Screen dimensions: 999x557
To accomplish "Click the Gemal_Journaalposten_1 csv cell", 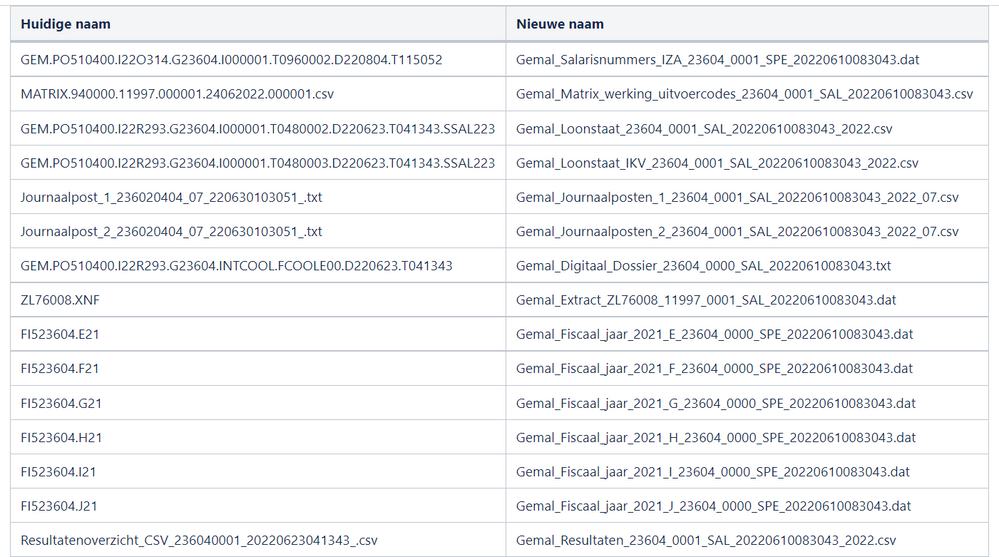I will [737, 198].
